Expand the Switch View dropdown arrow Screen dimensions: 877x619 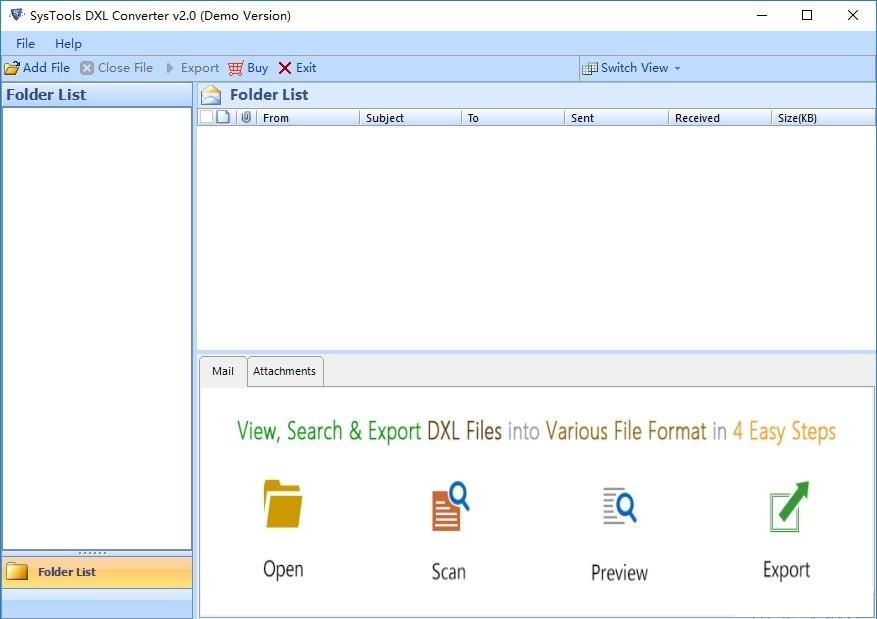point(677,69)
